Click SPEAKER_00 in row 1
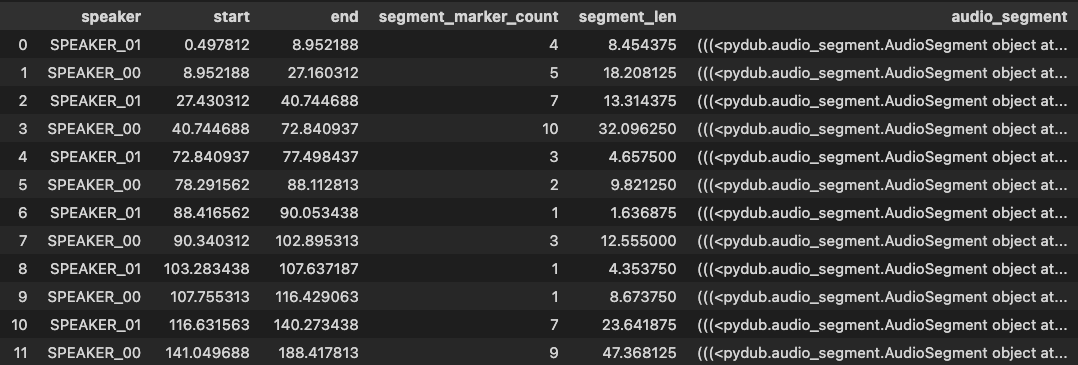The height and width of the screenshot is (365, 1078). [x=94, y=73]
